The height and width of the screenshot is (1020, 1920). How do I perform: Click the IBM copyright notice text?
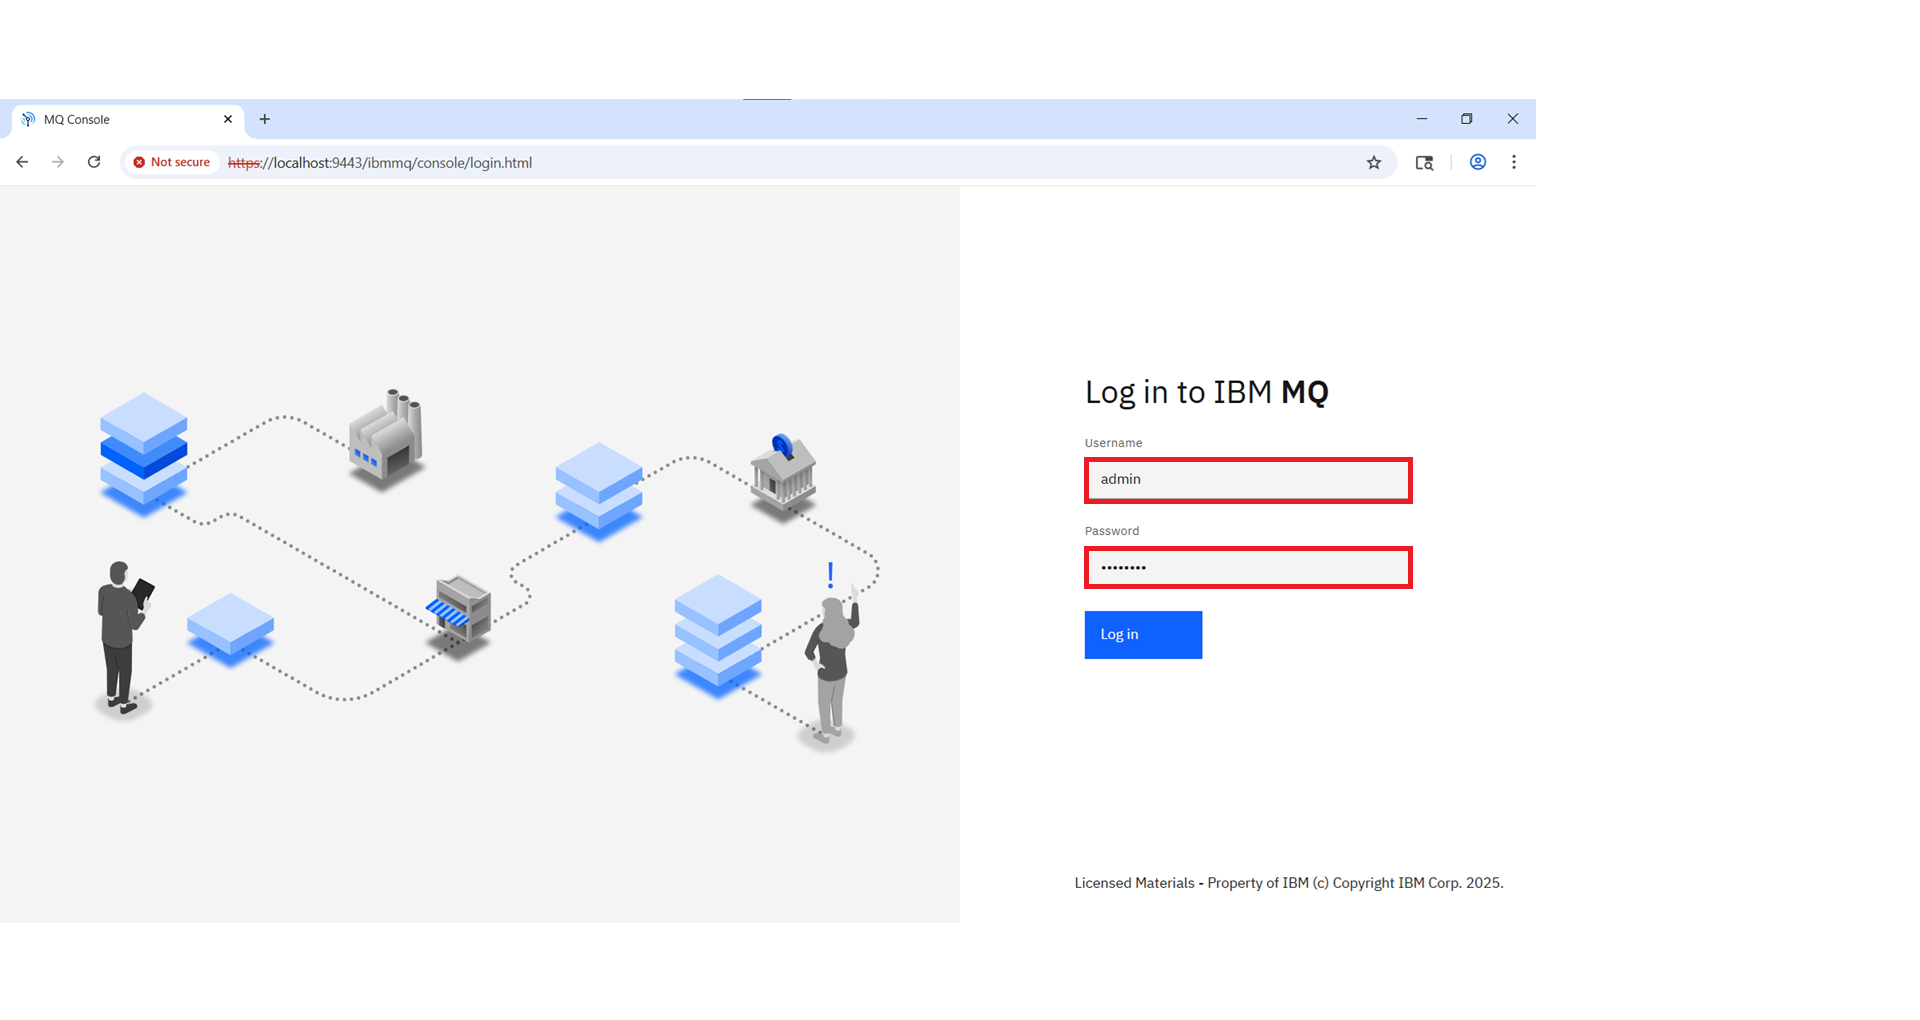tap(1289, 883)
